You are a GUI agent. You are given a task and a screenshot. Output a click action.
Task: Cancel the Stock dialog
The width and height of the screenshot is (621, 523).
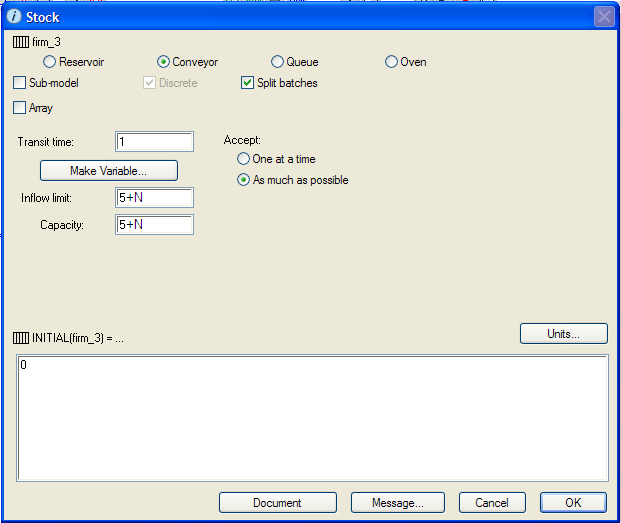tap(492, 503)
